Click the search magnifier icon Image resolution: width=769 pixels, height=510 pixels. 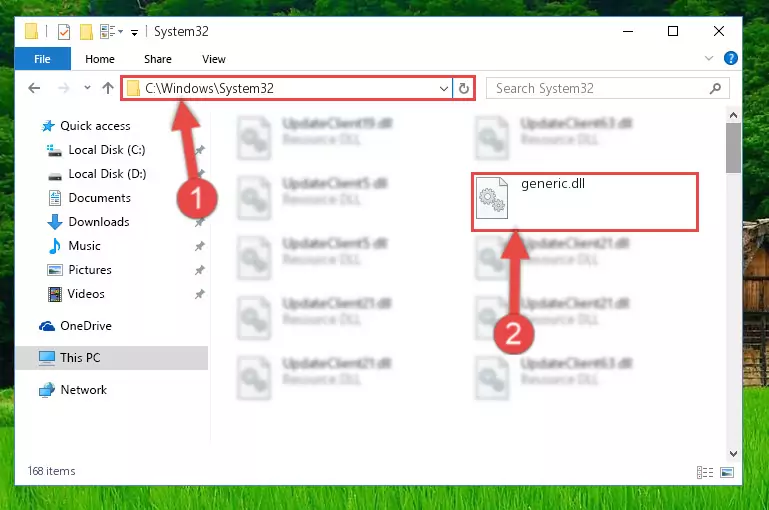pyautogui.click(x=716, y=89)
